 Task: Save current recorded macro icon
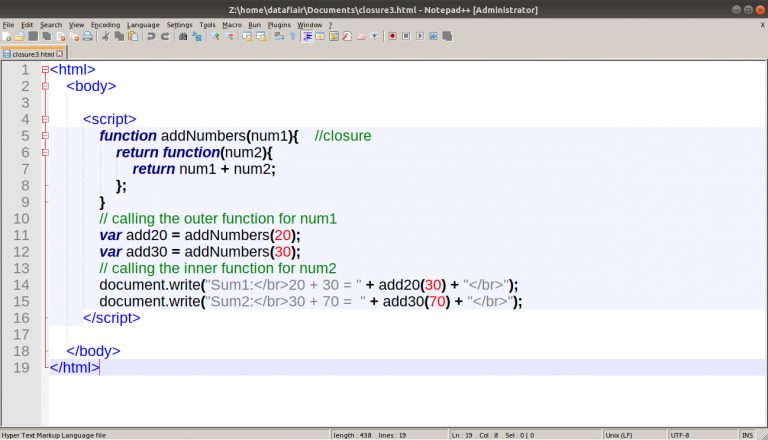(x=447, y=36)
